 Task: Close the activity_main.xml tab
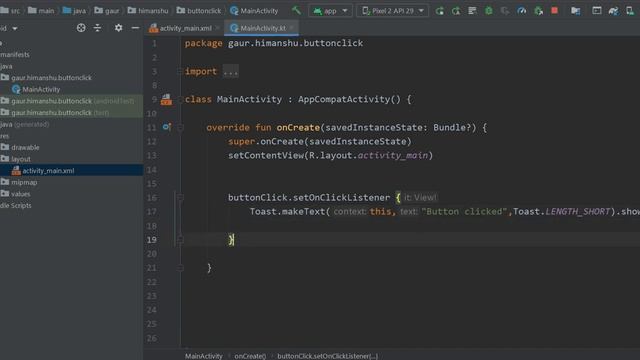[x=218, y=28]
